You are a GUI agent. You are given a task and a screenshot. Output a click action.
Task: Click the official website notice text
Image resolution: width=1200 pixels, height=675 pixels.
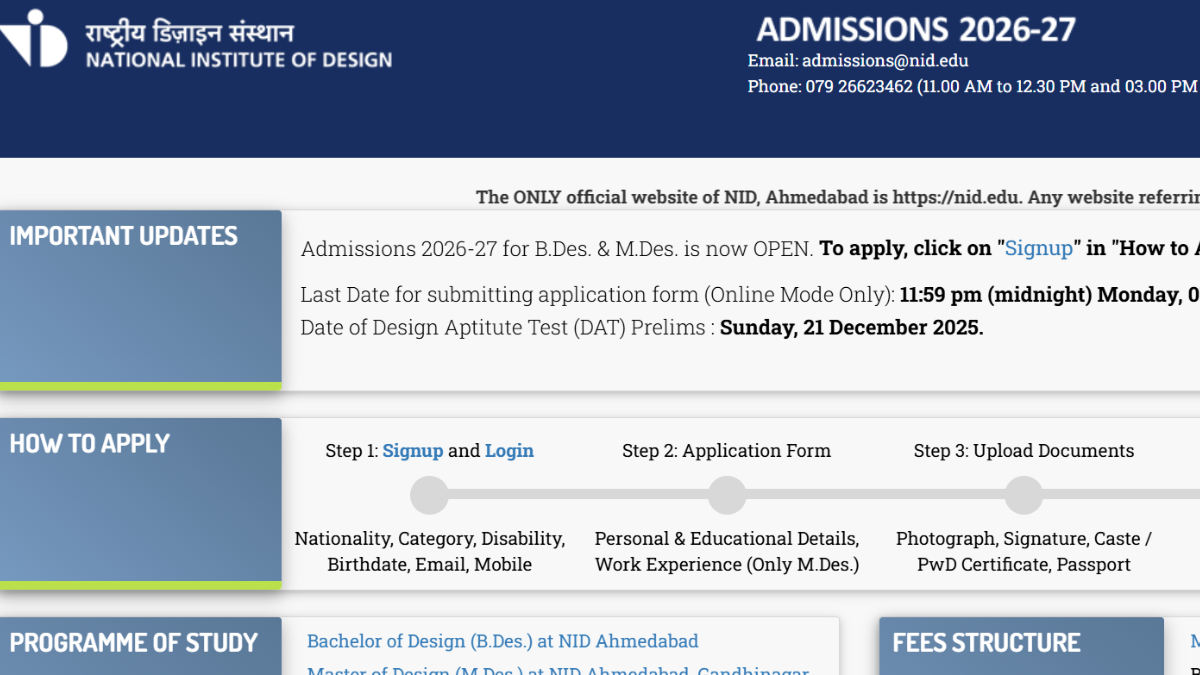click(838, 197)
